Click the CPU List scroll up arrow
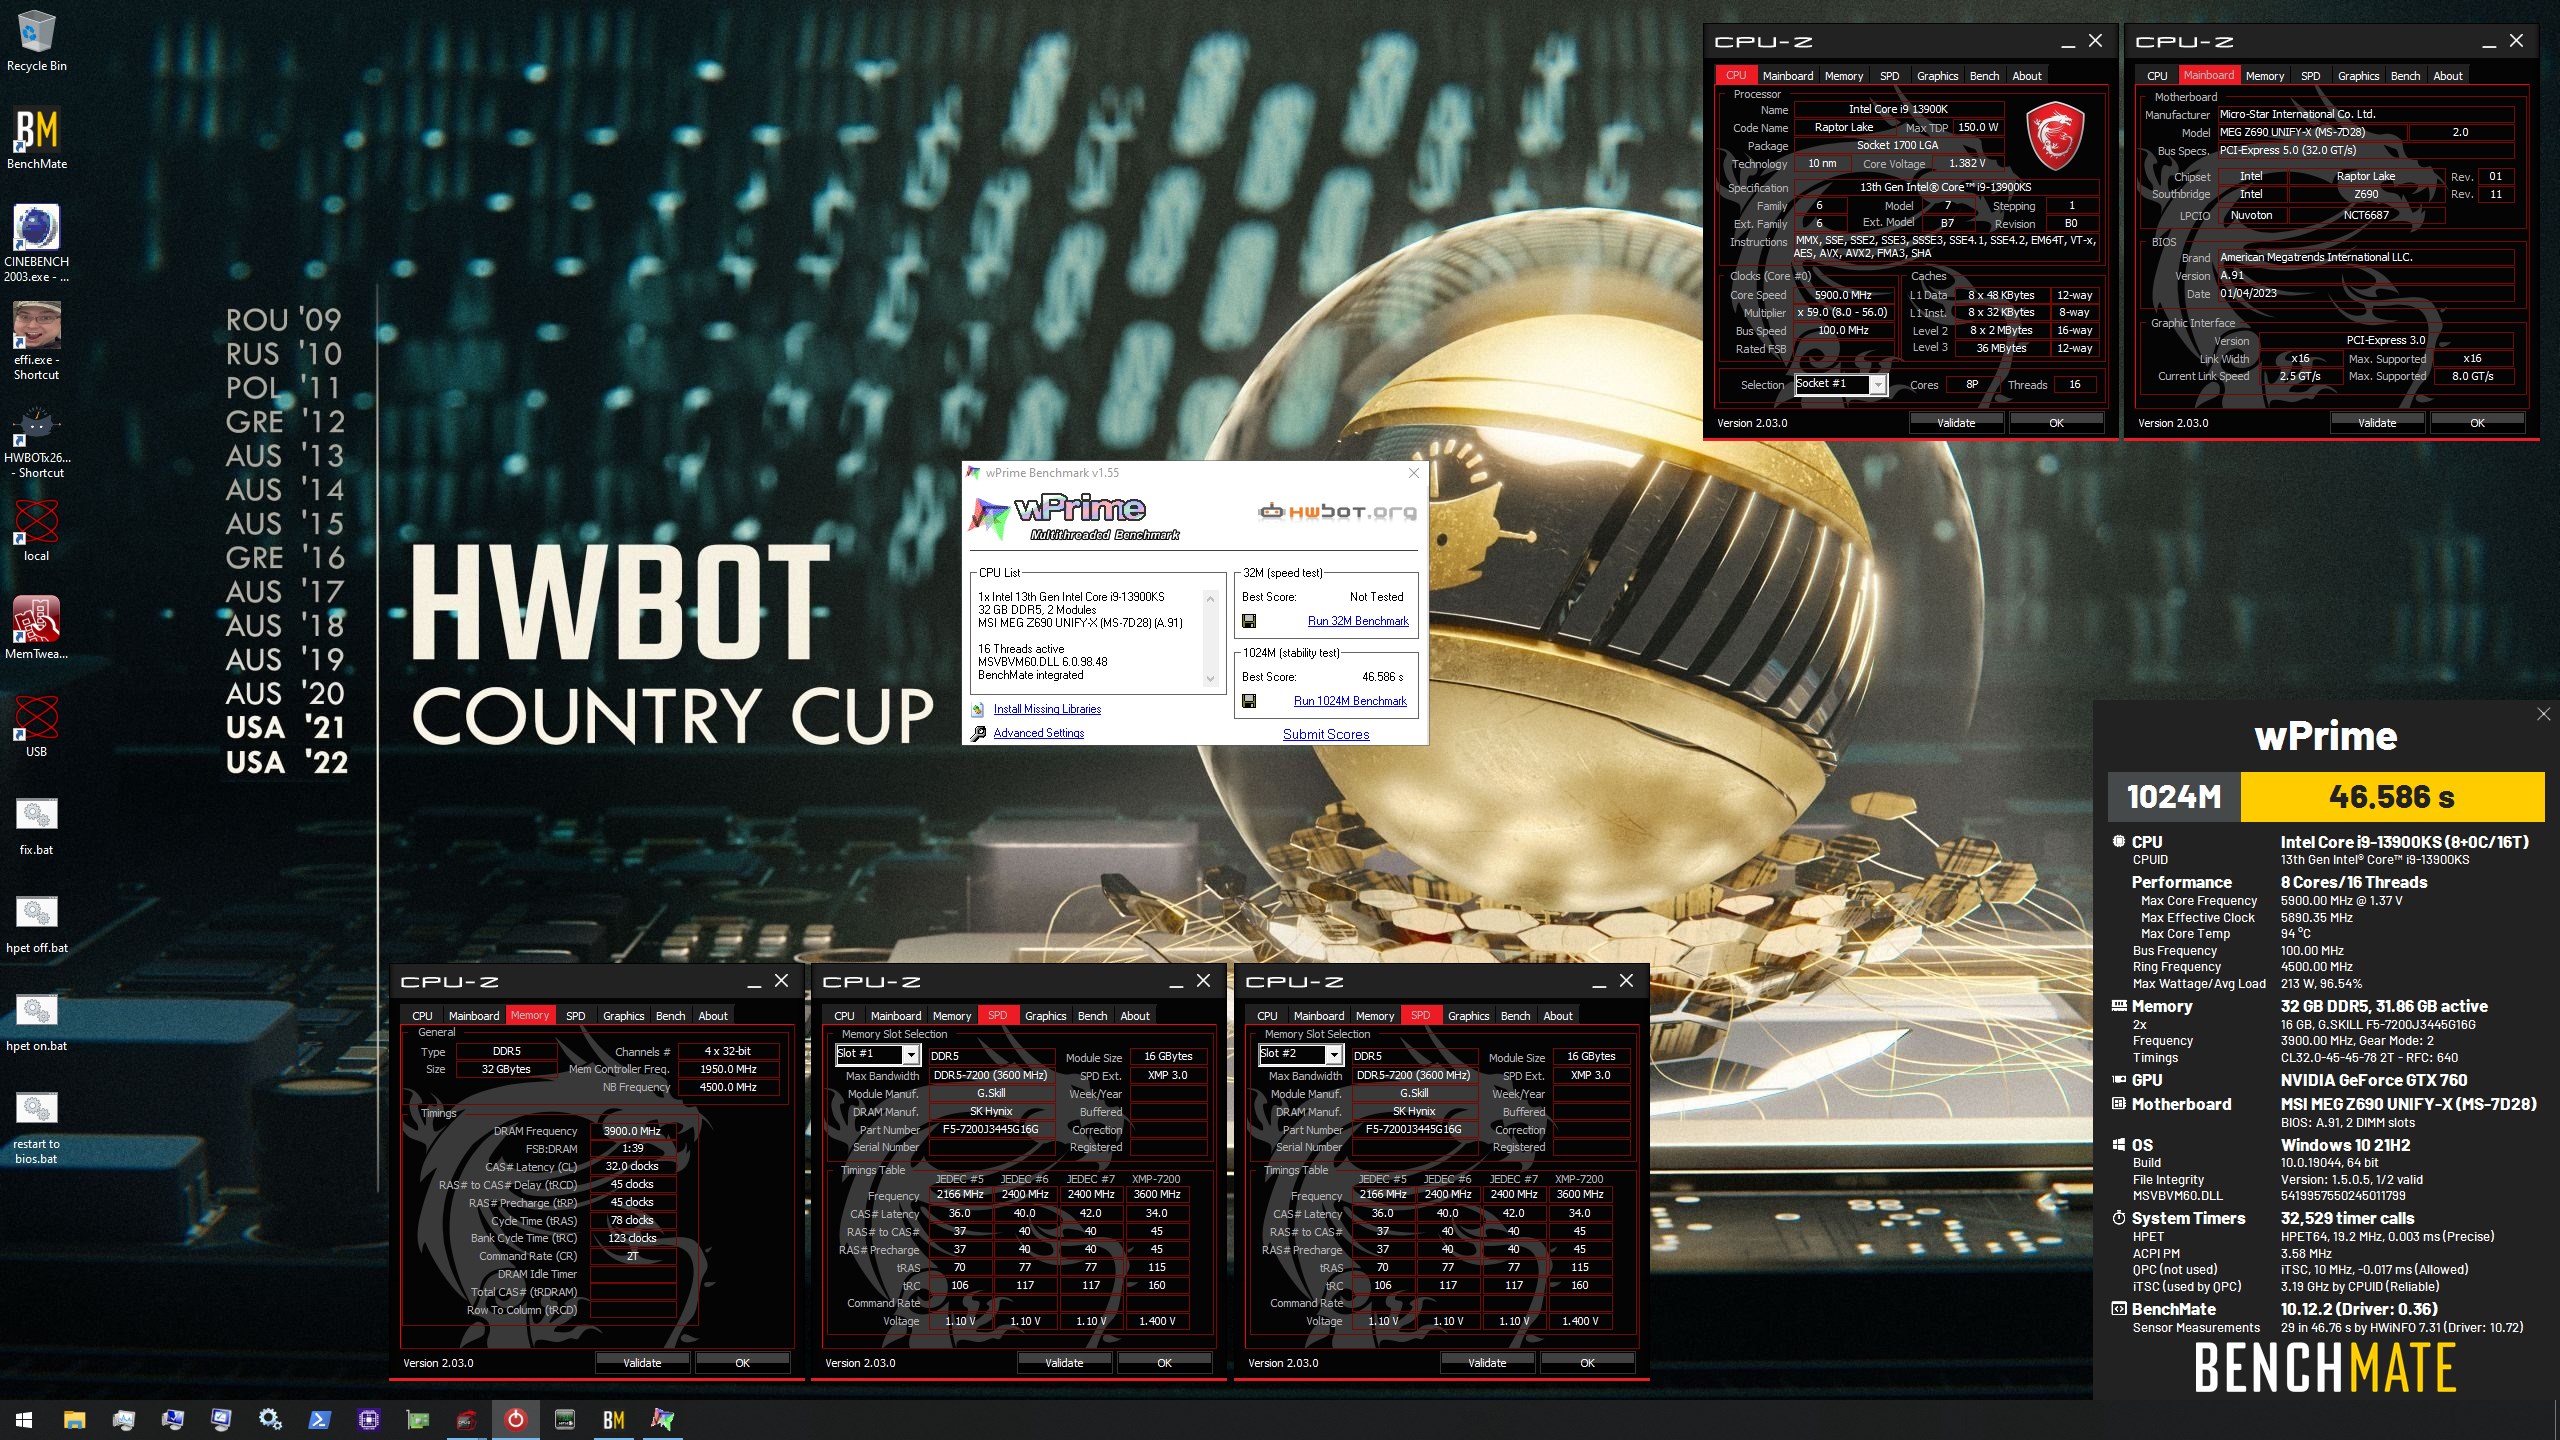The image size is (2560, 1440). pos(1210,599)
